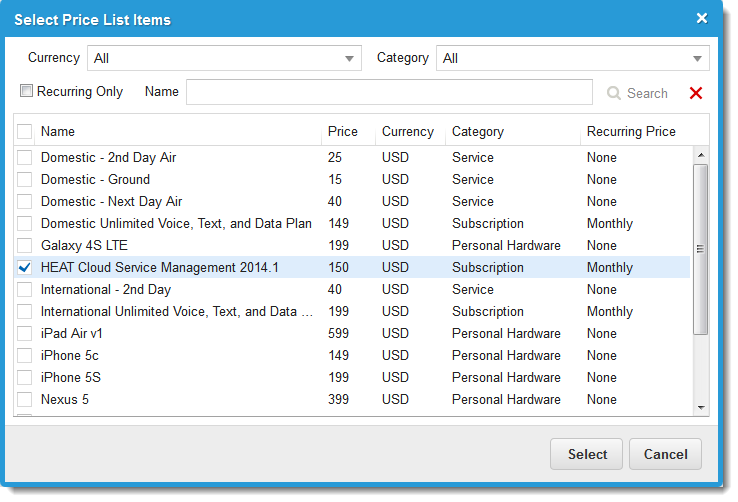The height and width of the screenshot is (502, 738).
Task: Check the iPhone 5S row checkbox
Action: [25, 378]
